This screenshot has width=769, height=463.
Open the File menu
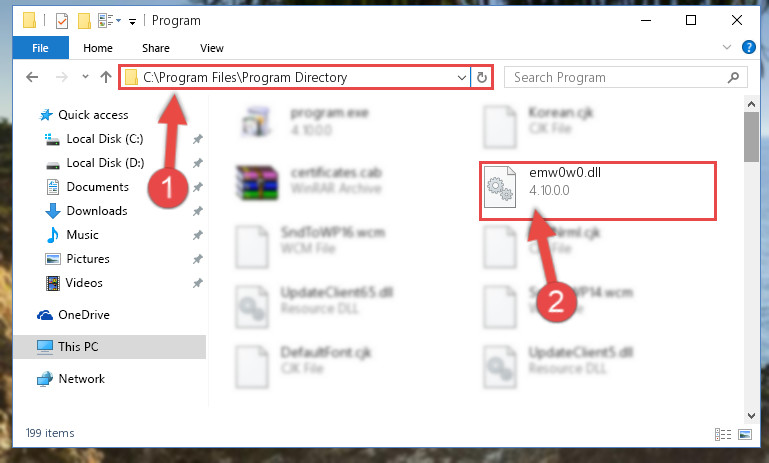click(40, 48)
